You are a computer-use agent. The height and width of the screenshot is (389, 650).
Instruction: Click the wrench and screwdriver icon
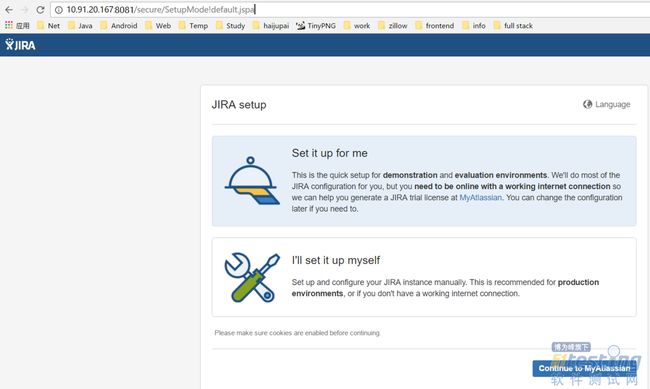252,277
